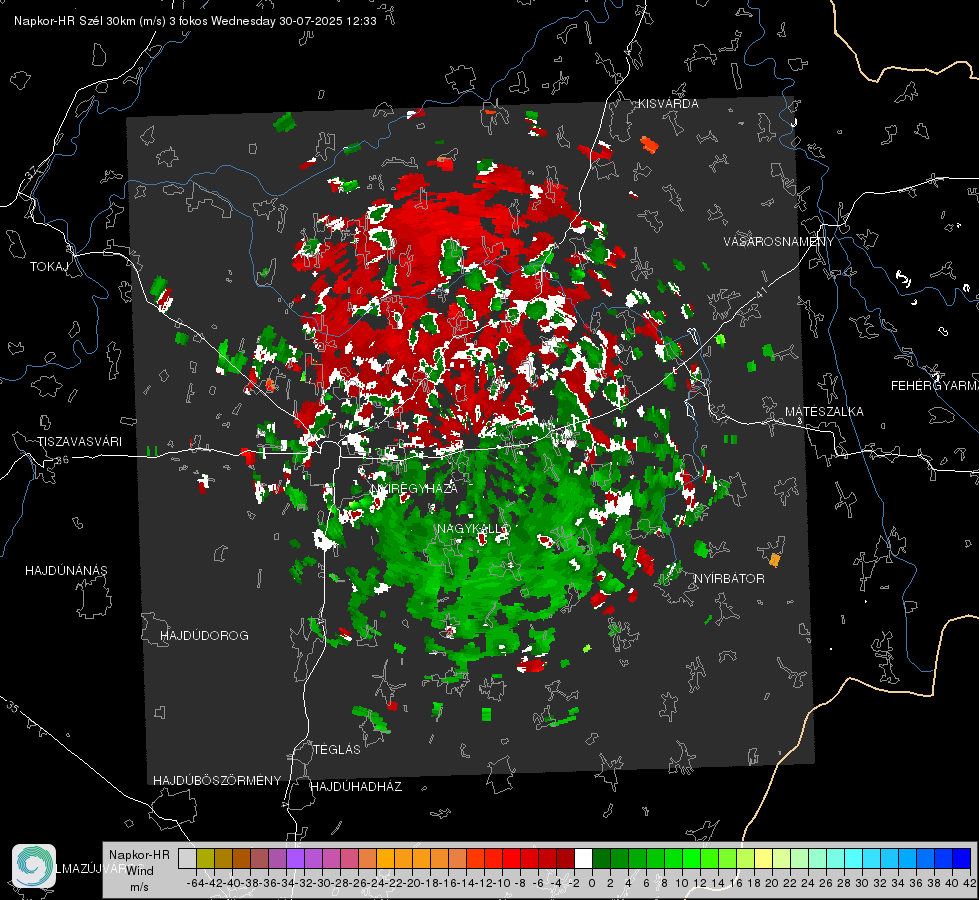Click the legend value label '42'
979x900 pixels.
pos(970,883)
